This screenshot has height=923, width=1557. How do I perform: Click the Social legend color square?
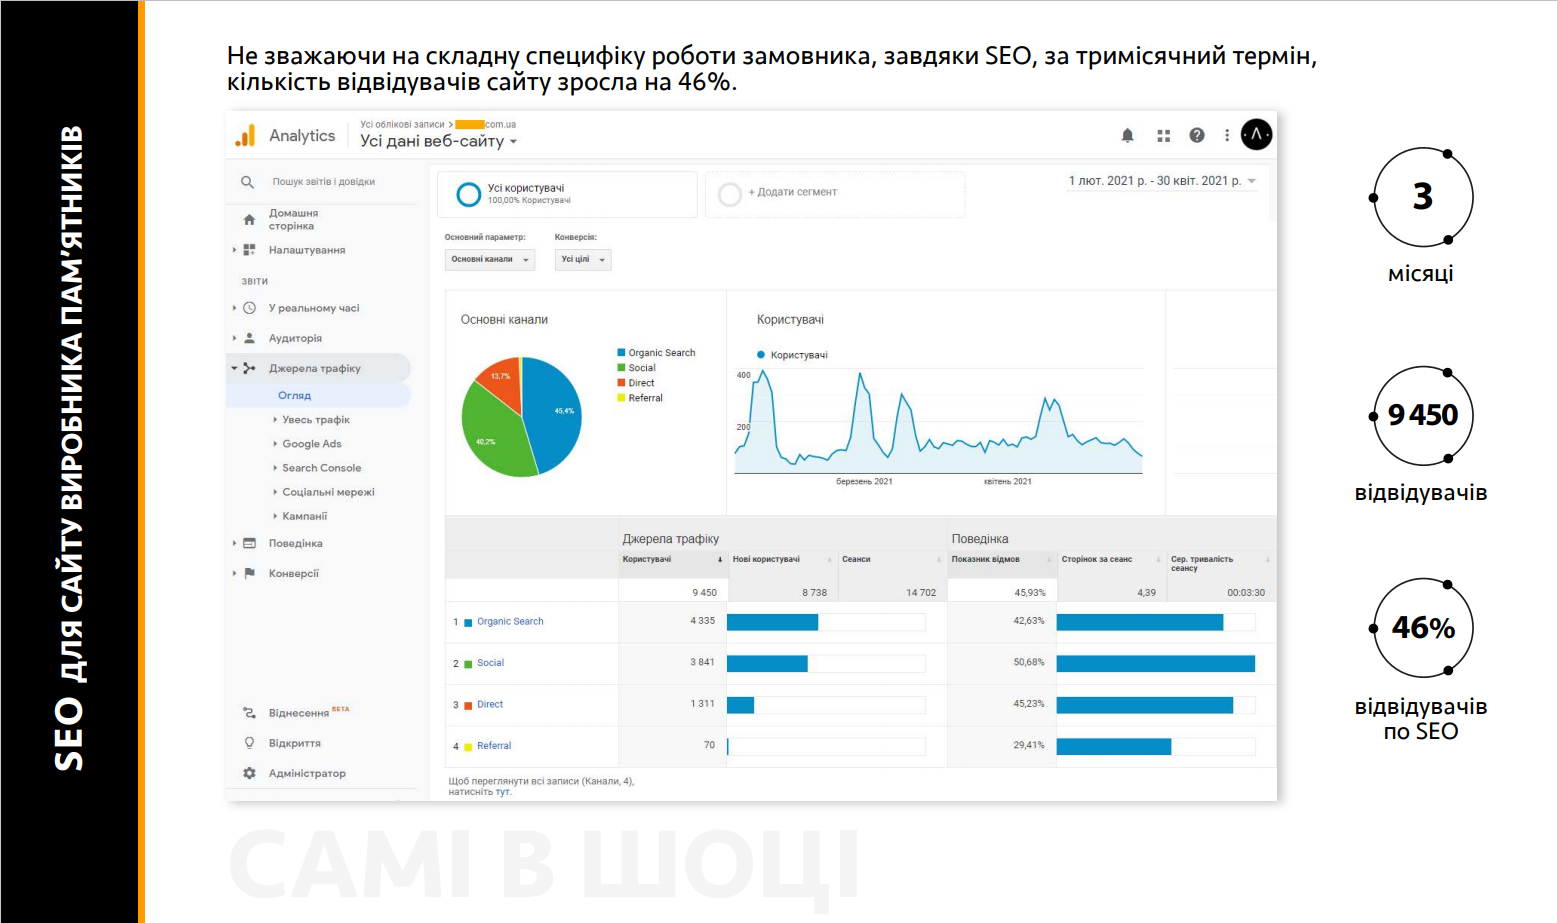click(x=621, y=368)
